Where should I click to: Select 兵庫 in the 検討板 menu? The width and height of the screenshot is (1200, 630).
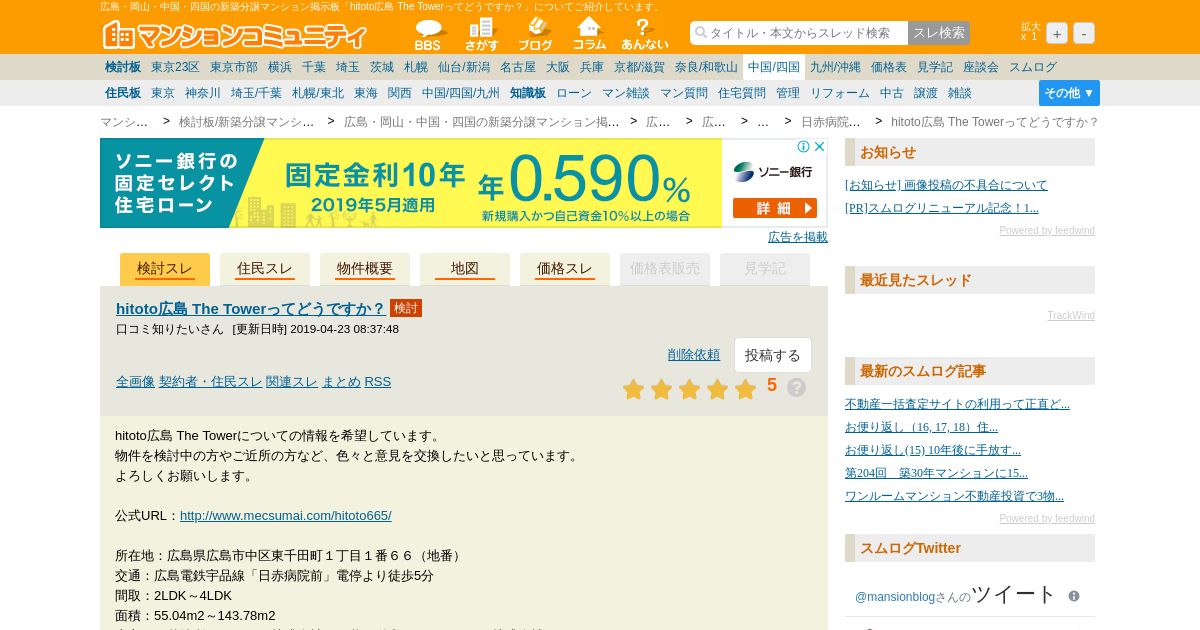click(592, 67)
